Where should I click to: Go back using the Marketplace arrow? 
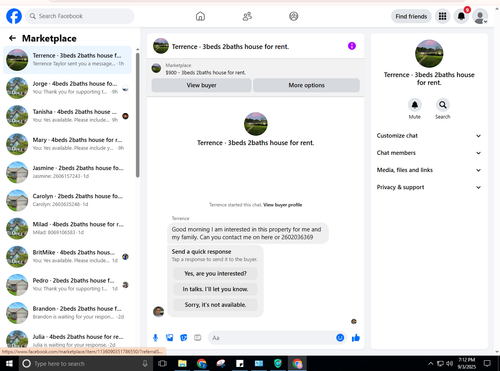[x=12, y=38]
